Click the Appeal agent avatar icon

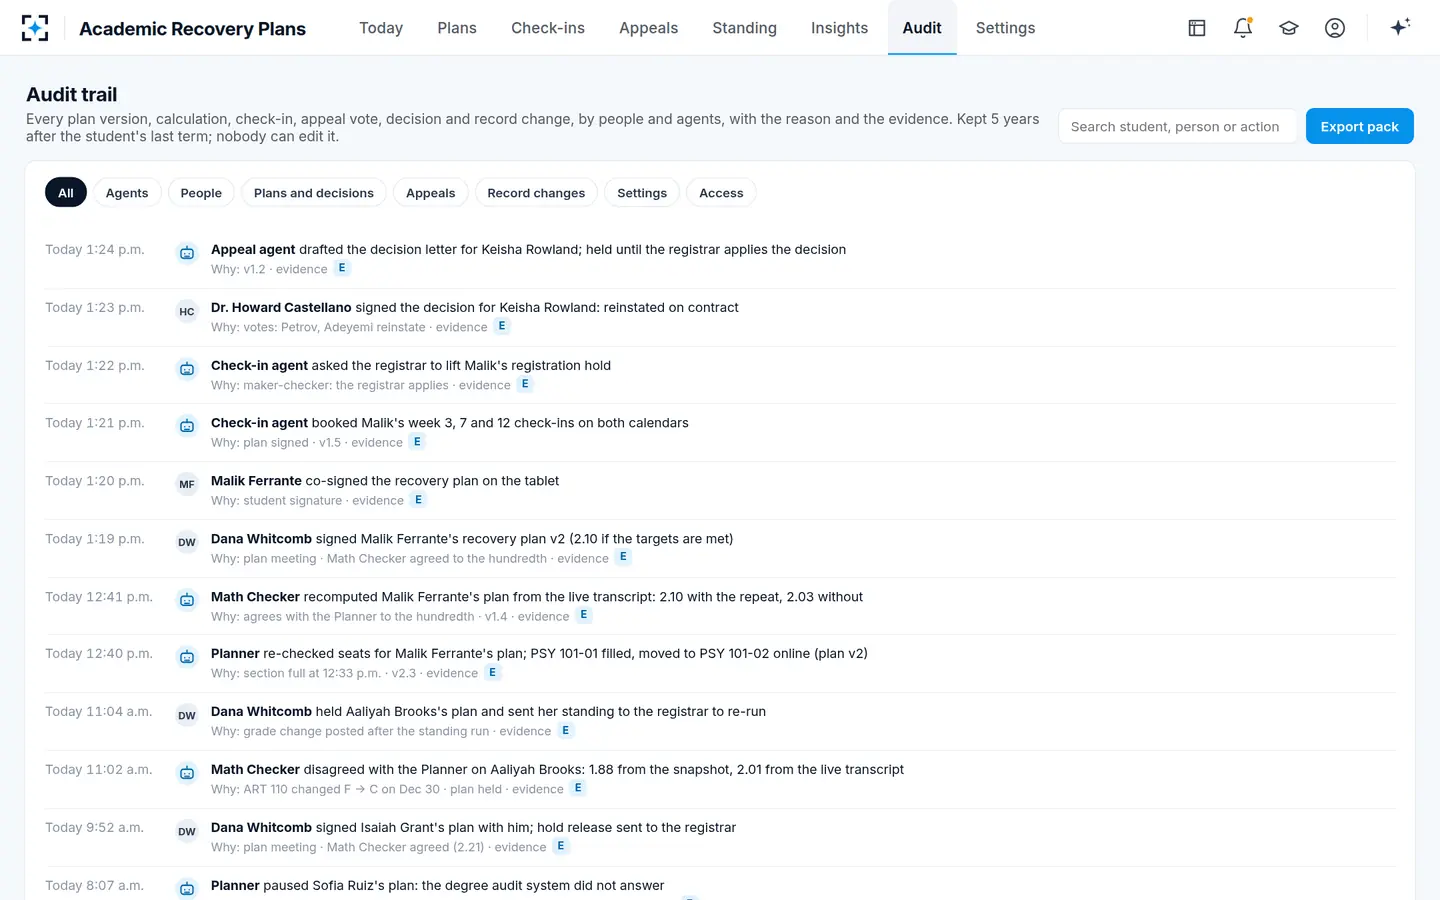(x=187, y=253)
